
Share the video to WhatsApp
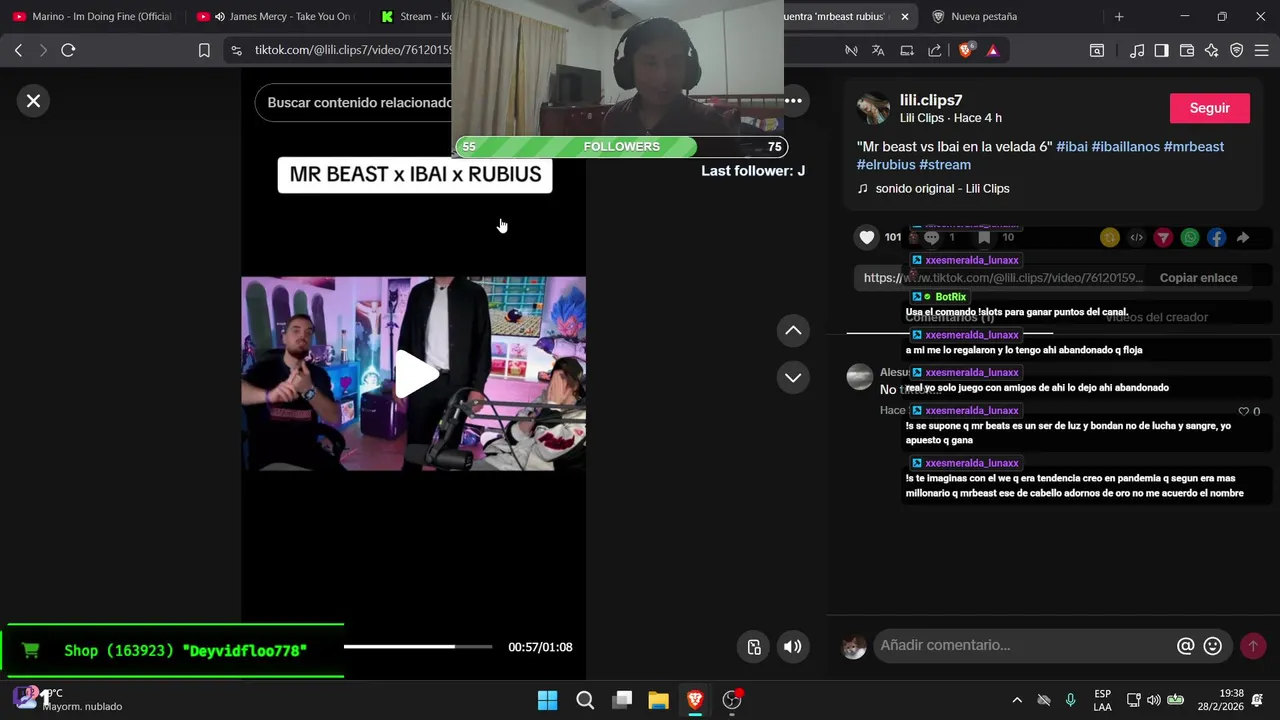click(1190, 237)
